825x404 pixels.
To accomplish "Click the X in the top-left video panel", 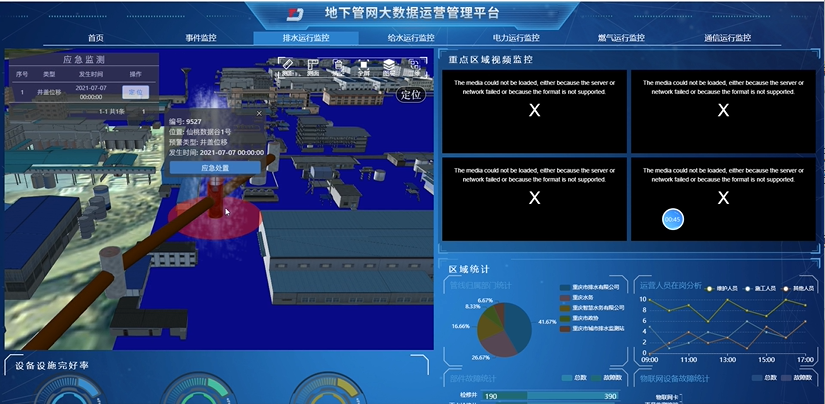I will coord(534,110).
